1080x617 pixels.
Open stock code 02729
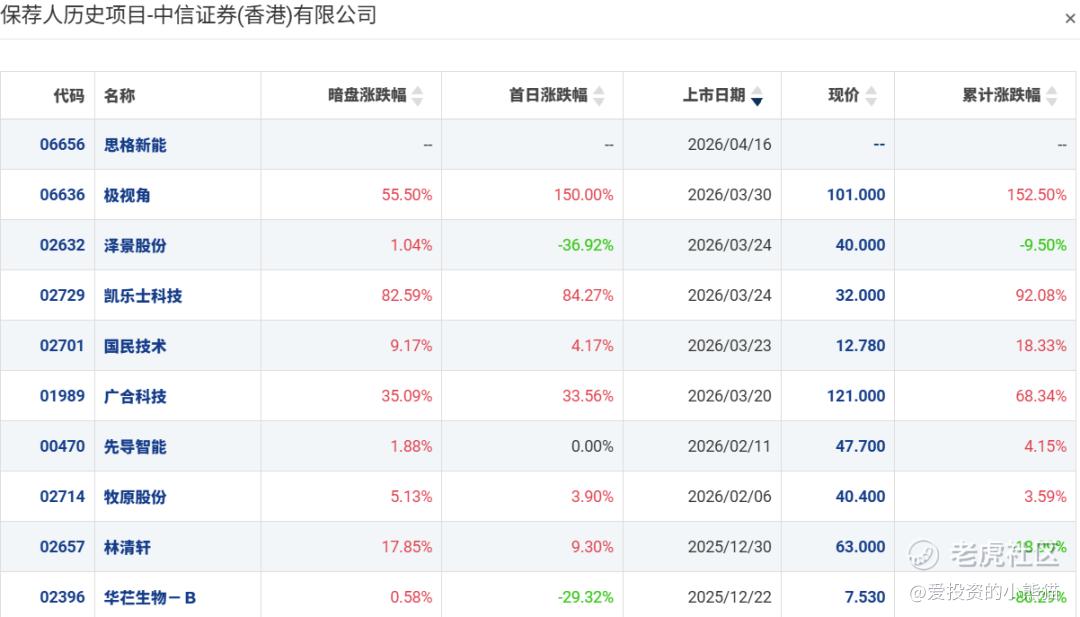coord(62,295)
